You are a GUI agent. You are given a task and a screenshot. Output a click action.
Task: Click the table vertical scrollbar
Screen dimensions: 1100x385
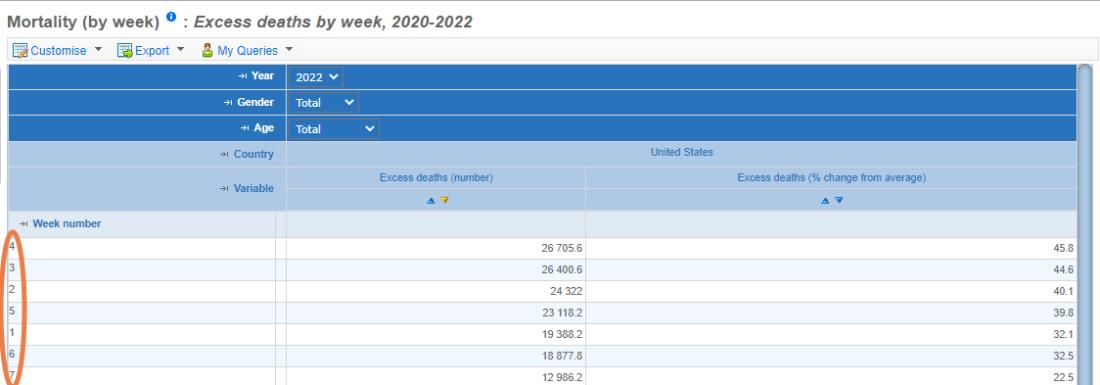tap(1085, 224)
